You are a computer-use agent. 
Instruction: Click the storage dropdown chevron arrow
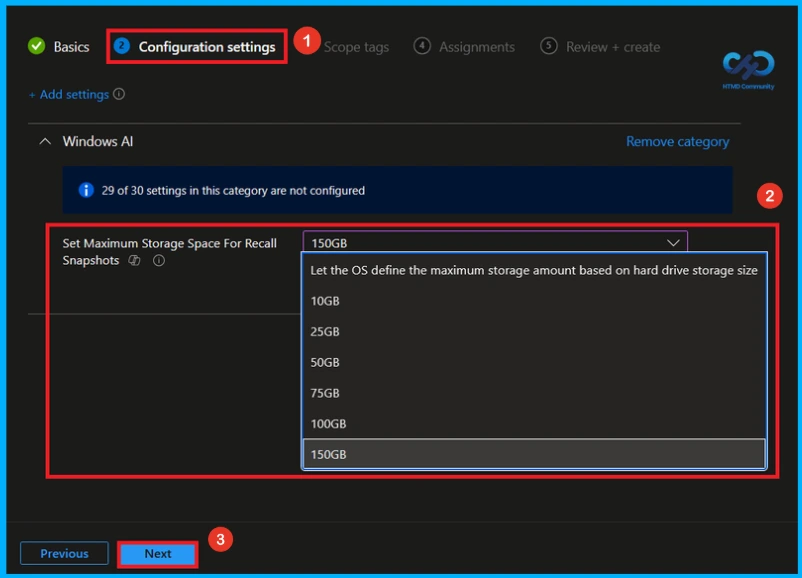click(673, 242)
